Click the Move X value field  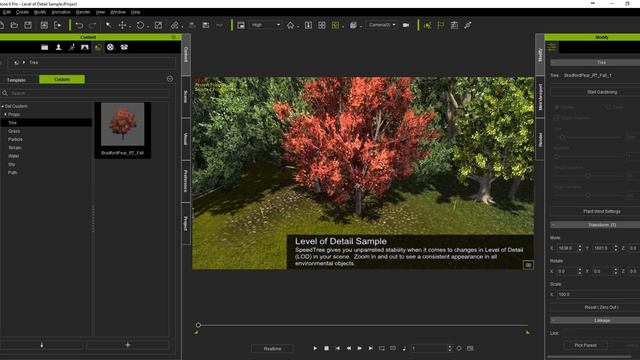coord(567,248)
